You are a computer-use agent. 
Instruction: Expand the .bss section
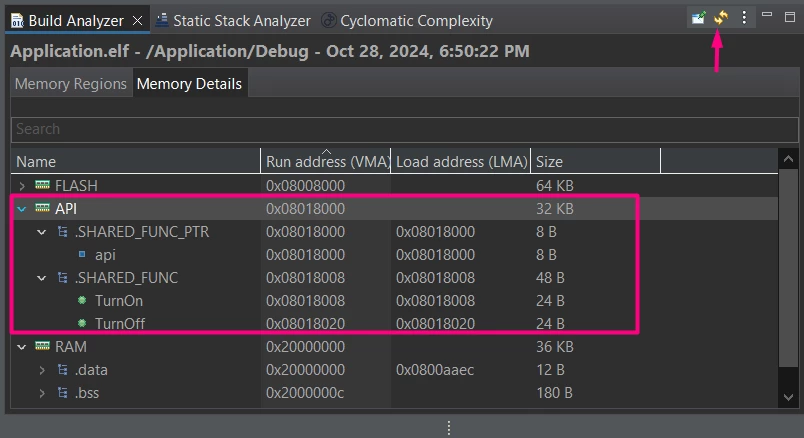pyautogui.click(x=42, y=393)
